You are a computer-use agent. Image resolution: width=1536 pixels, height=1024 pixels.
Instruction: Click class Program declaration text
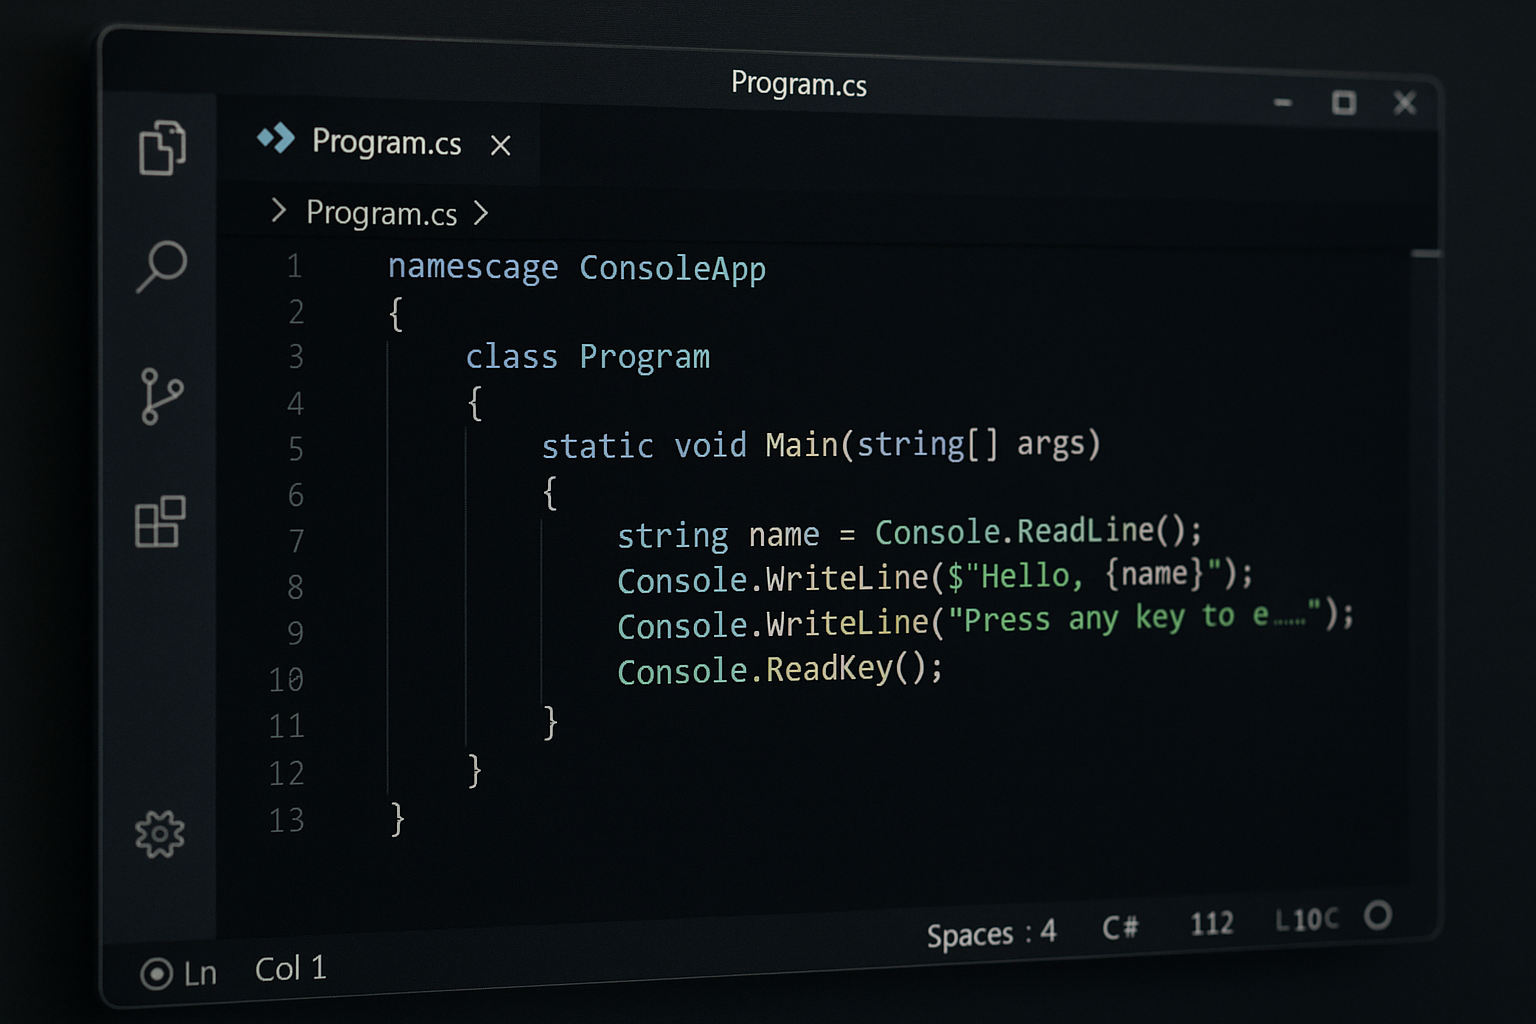588,357
